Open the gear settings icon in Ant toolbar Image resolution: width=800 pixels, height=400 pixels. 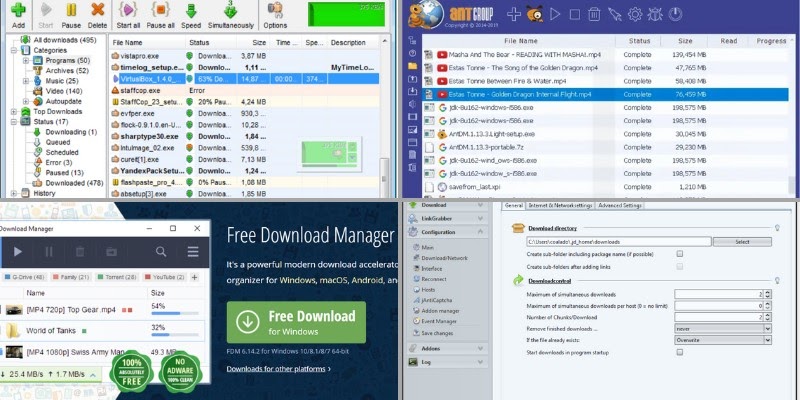coord(635,14)
